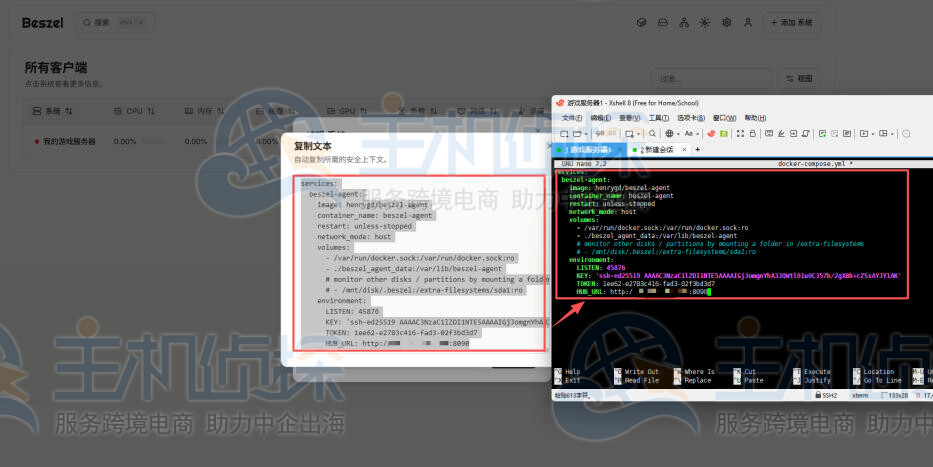Open the 视图 view options button

(x=799, y=79)
